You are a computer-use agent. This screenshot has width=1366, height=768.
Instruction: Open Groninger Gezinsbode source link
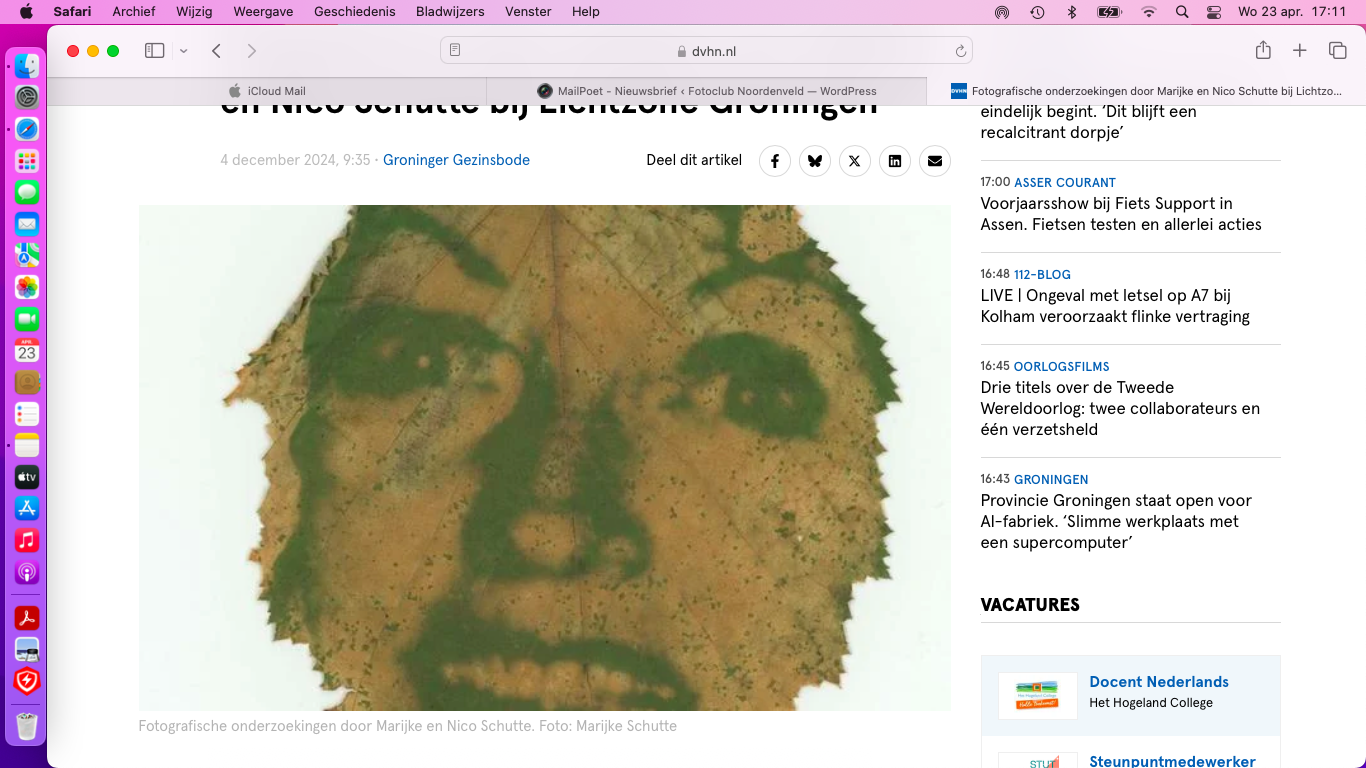[x=456, y=160]
